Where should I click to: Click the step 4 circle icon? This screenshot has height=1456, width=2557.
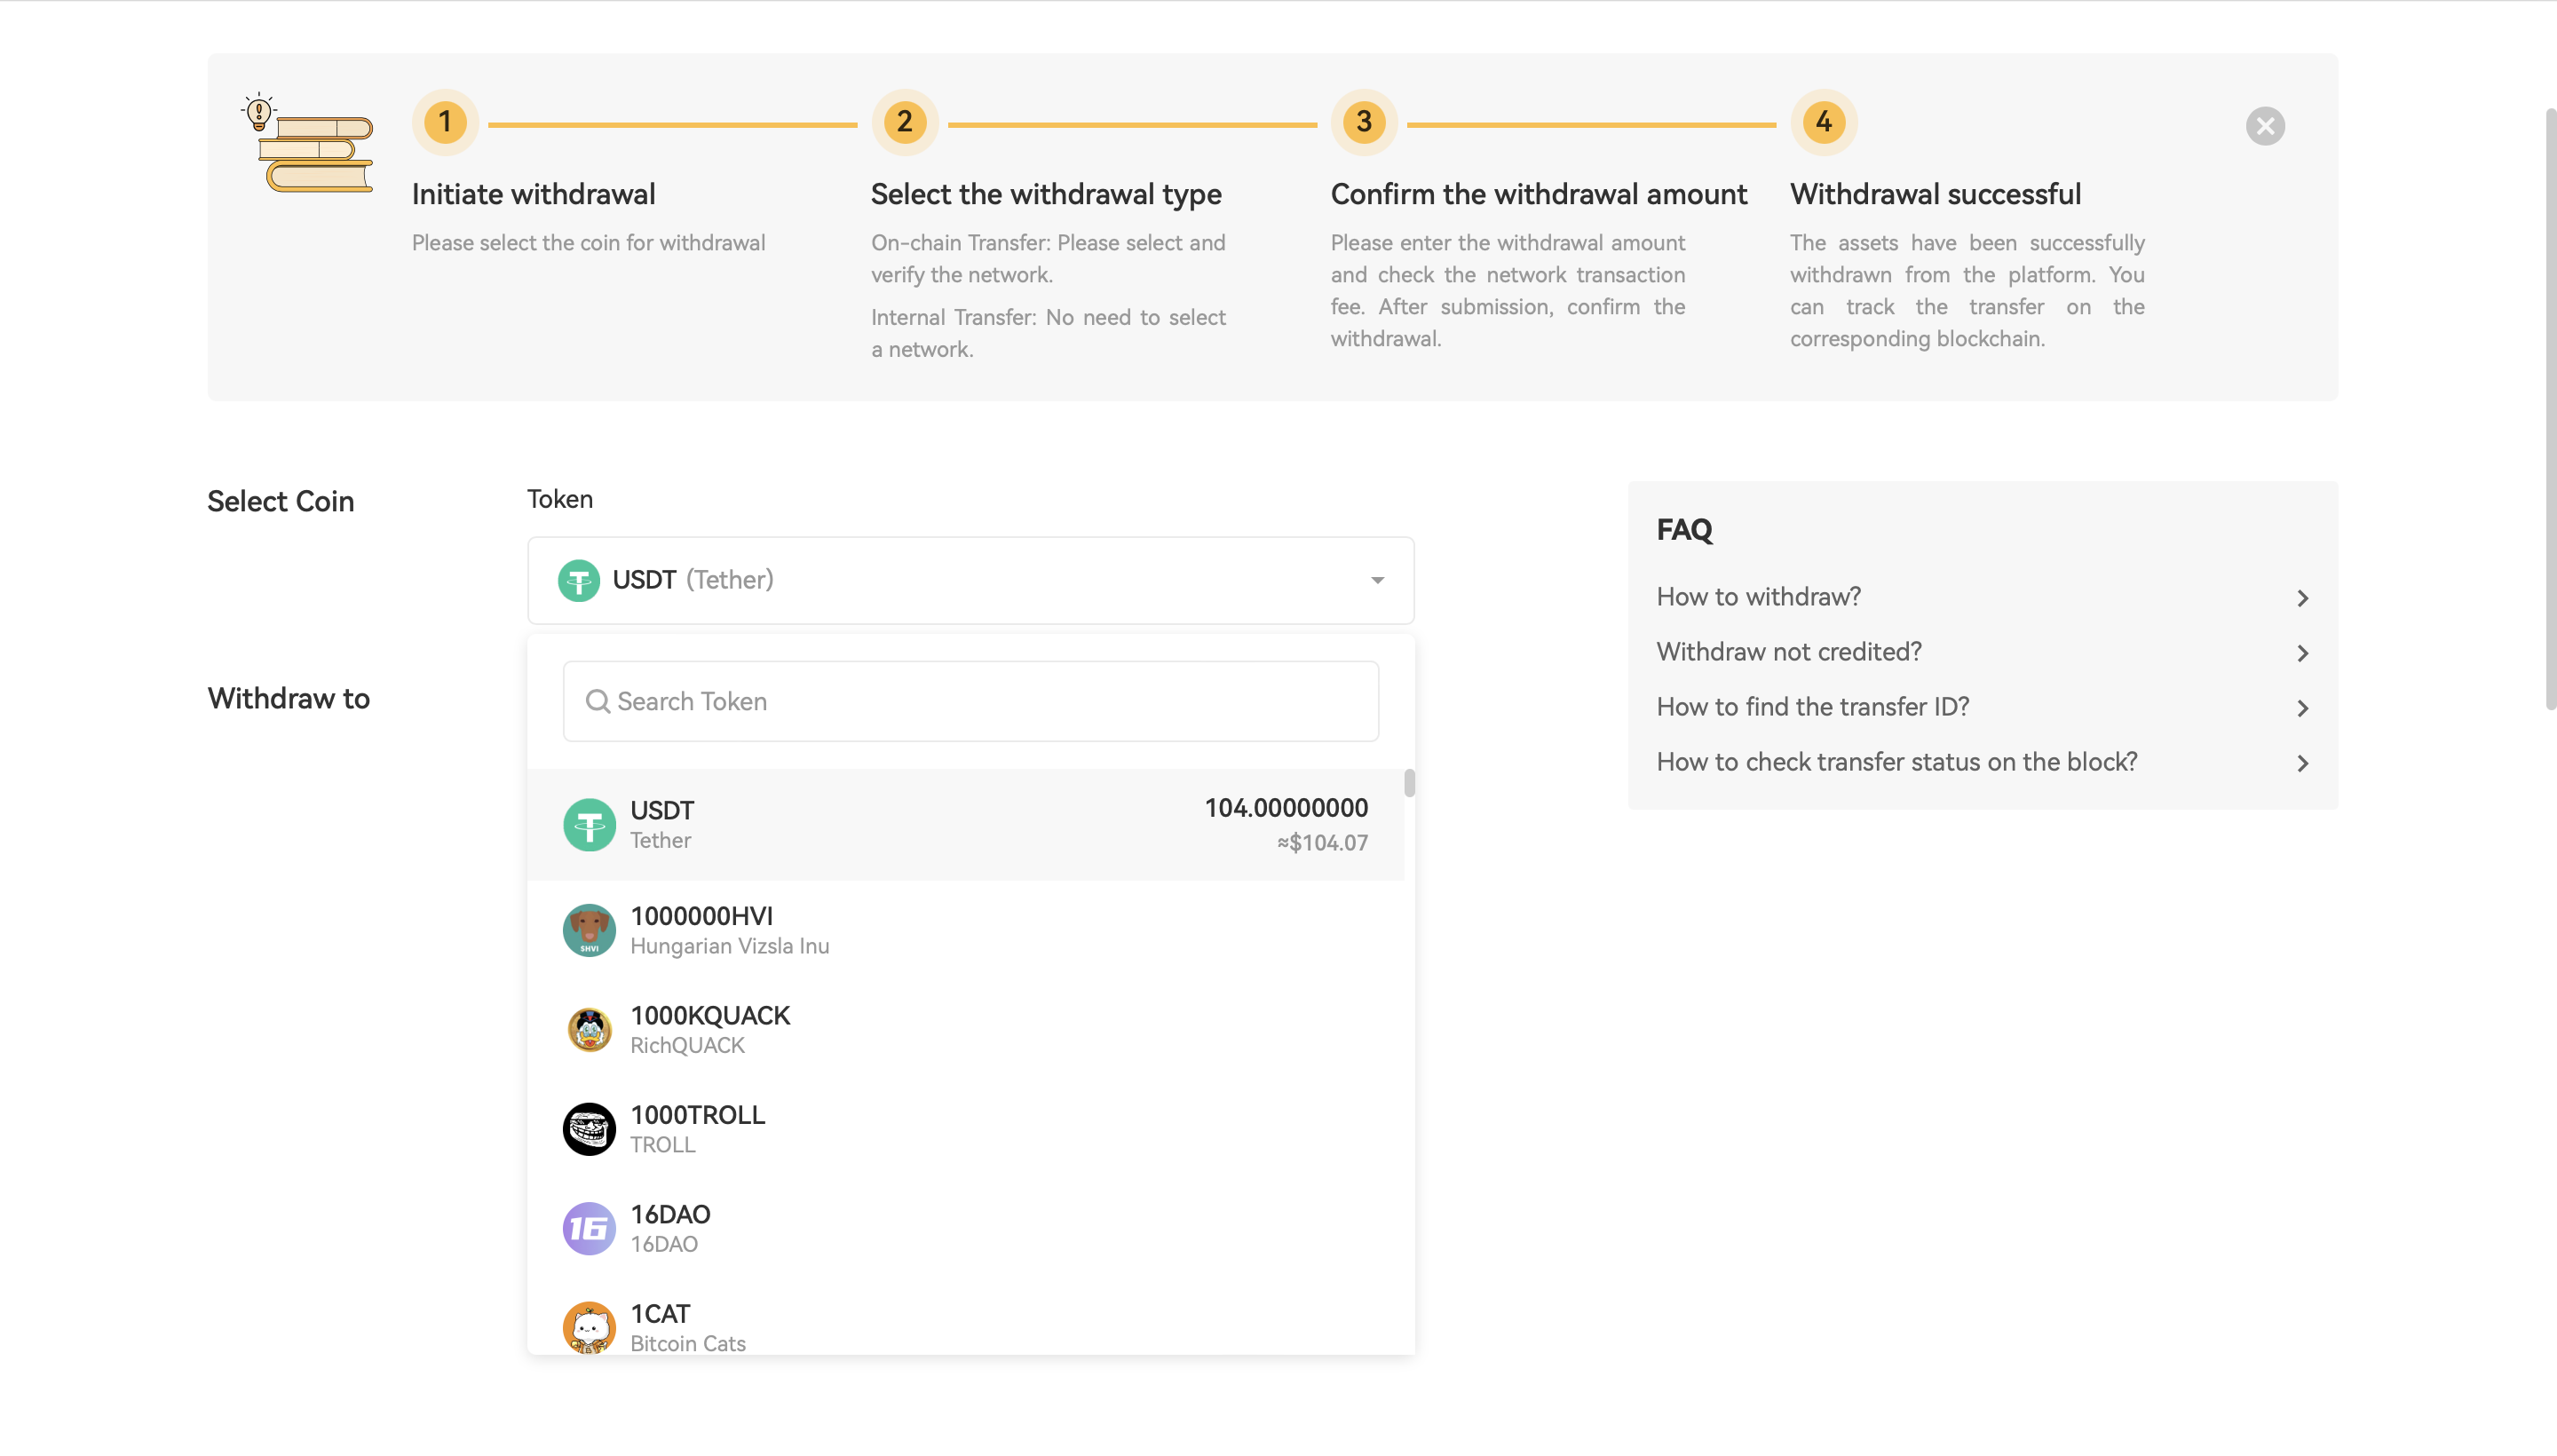(x=1824, y=122)
